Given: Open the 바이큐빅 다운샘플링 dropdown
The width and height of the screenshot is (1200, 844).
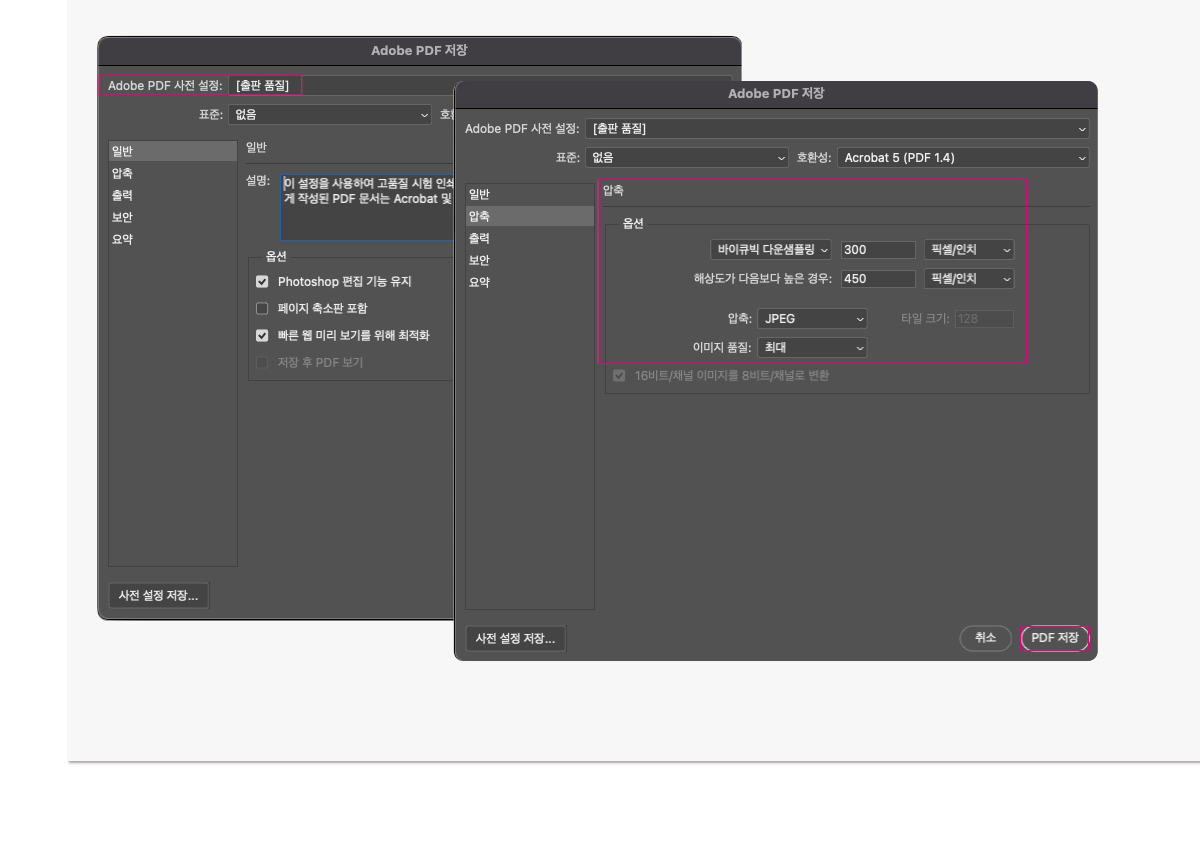Looking at the screenshot, I should [x=770, y=250].
